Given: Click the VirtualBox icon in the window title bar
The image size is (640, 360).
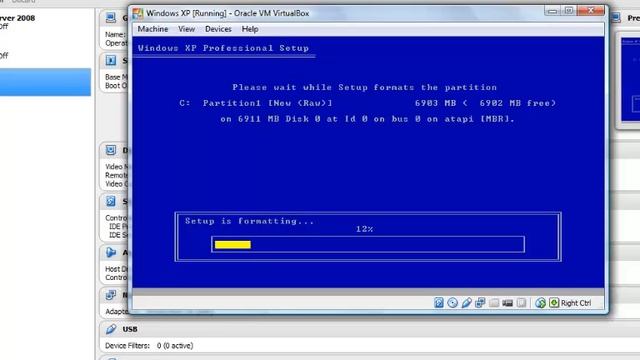Looking at the screenshot, I should (138, 13).
